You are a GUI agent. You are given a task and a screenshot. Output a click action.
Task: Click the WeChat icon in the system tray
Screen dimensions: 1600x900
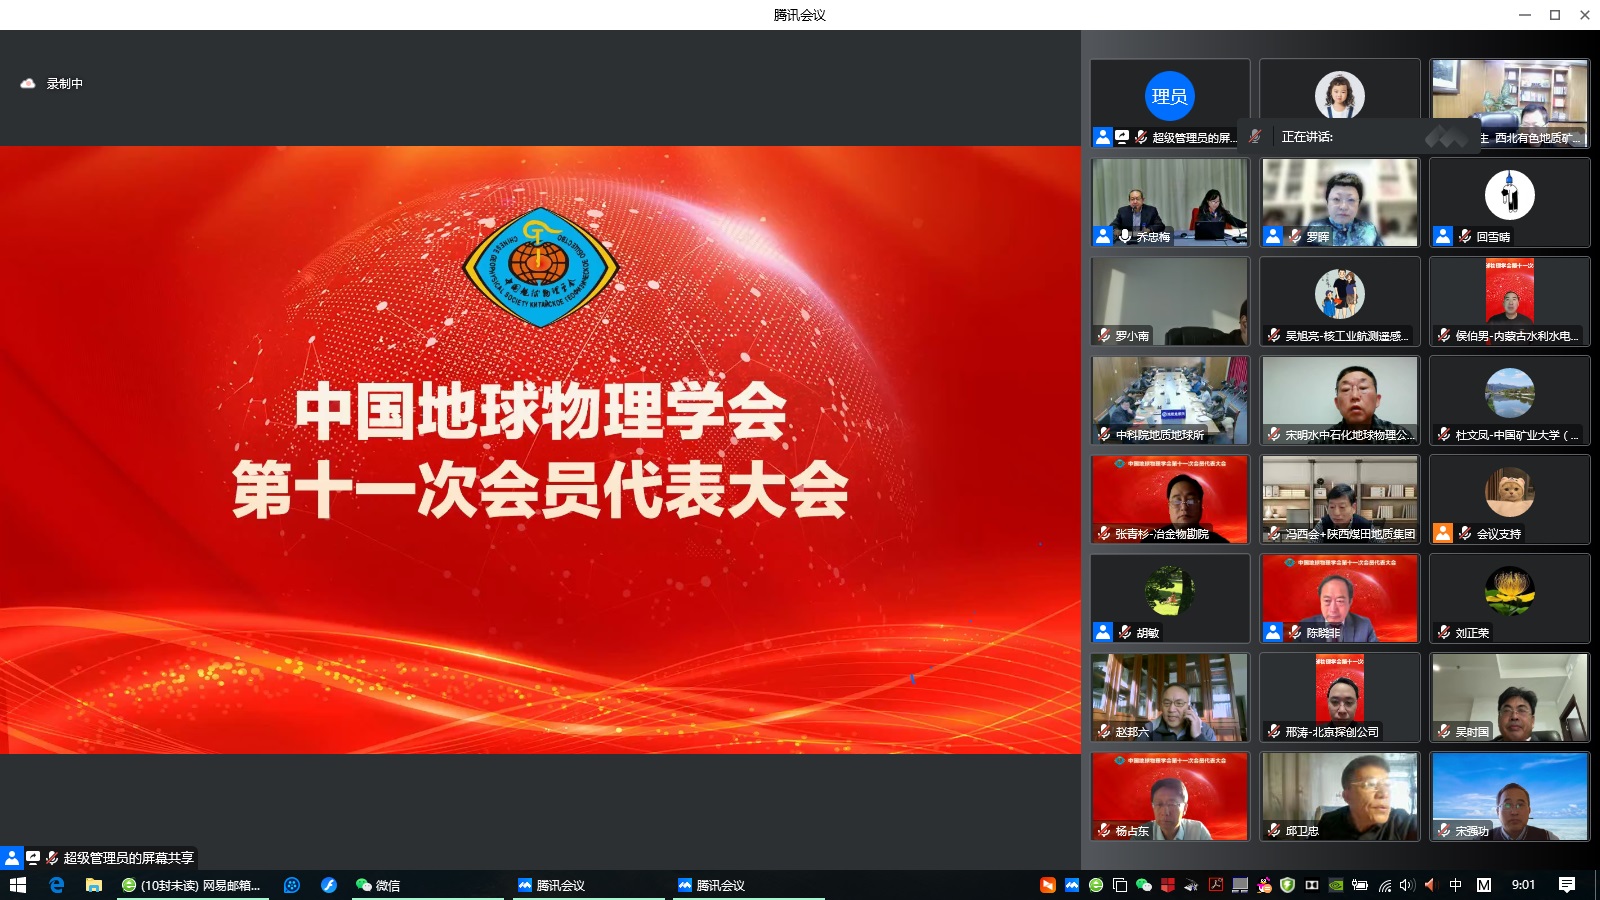coord(1144,885)
